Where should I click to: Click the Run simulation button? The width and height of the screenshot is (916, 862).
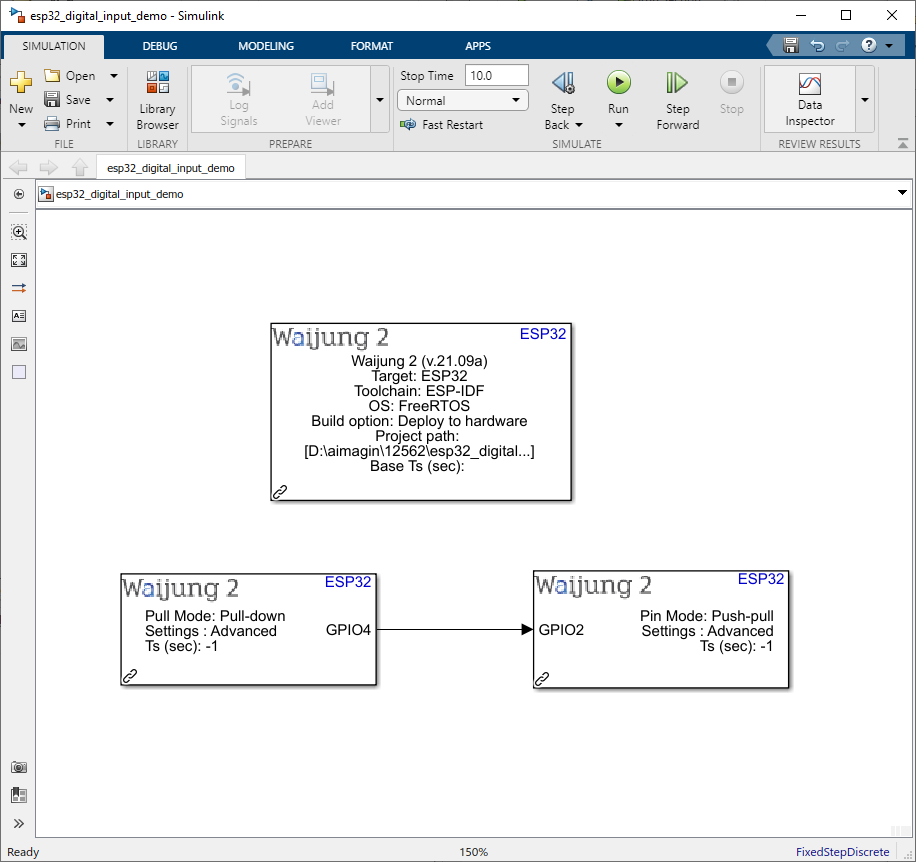618,83
